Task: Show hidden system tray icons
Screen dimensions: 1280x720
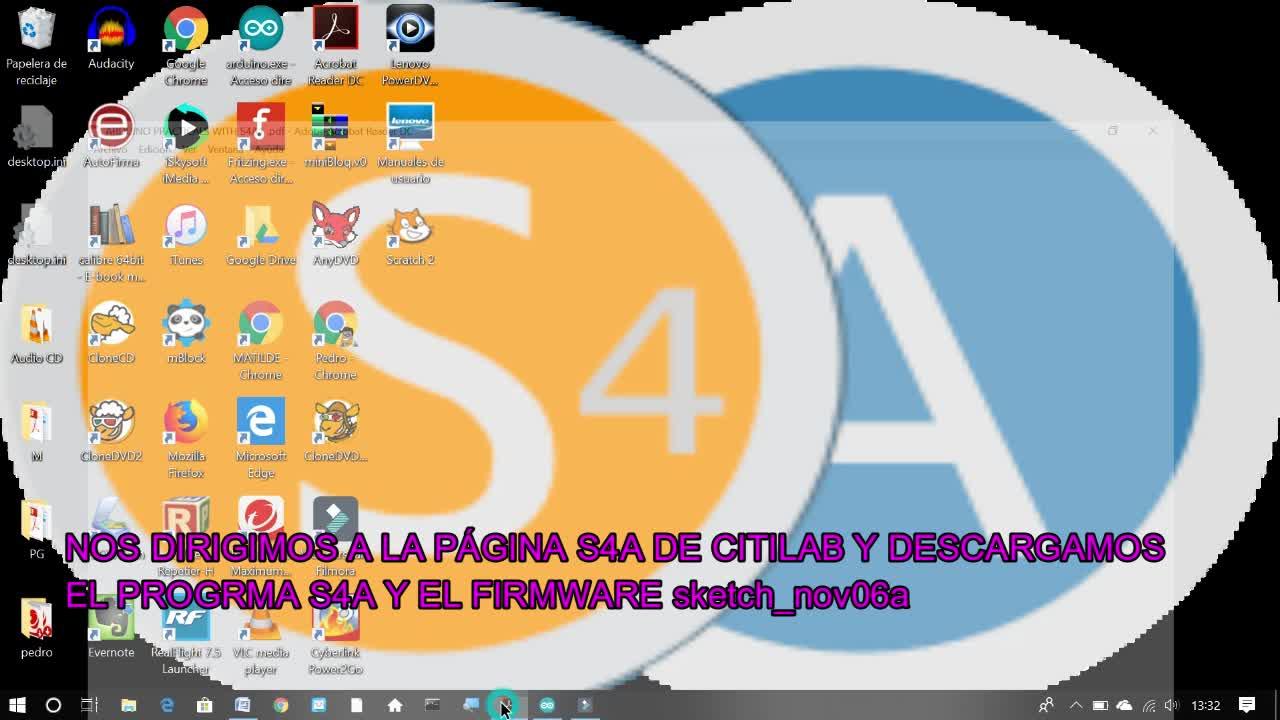Action: (1076, 705)
